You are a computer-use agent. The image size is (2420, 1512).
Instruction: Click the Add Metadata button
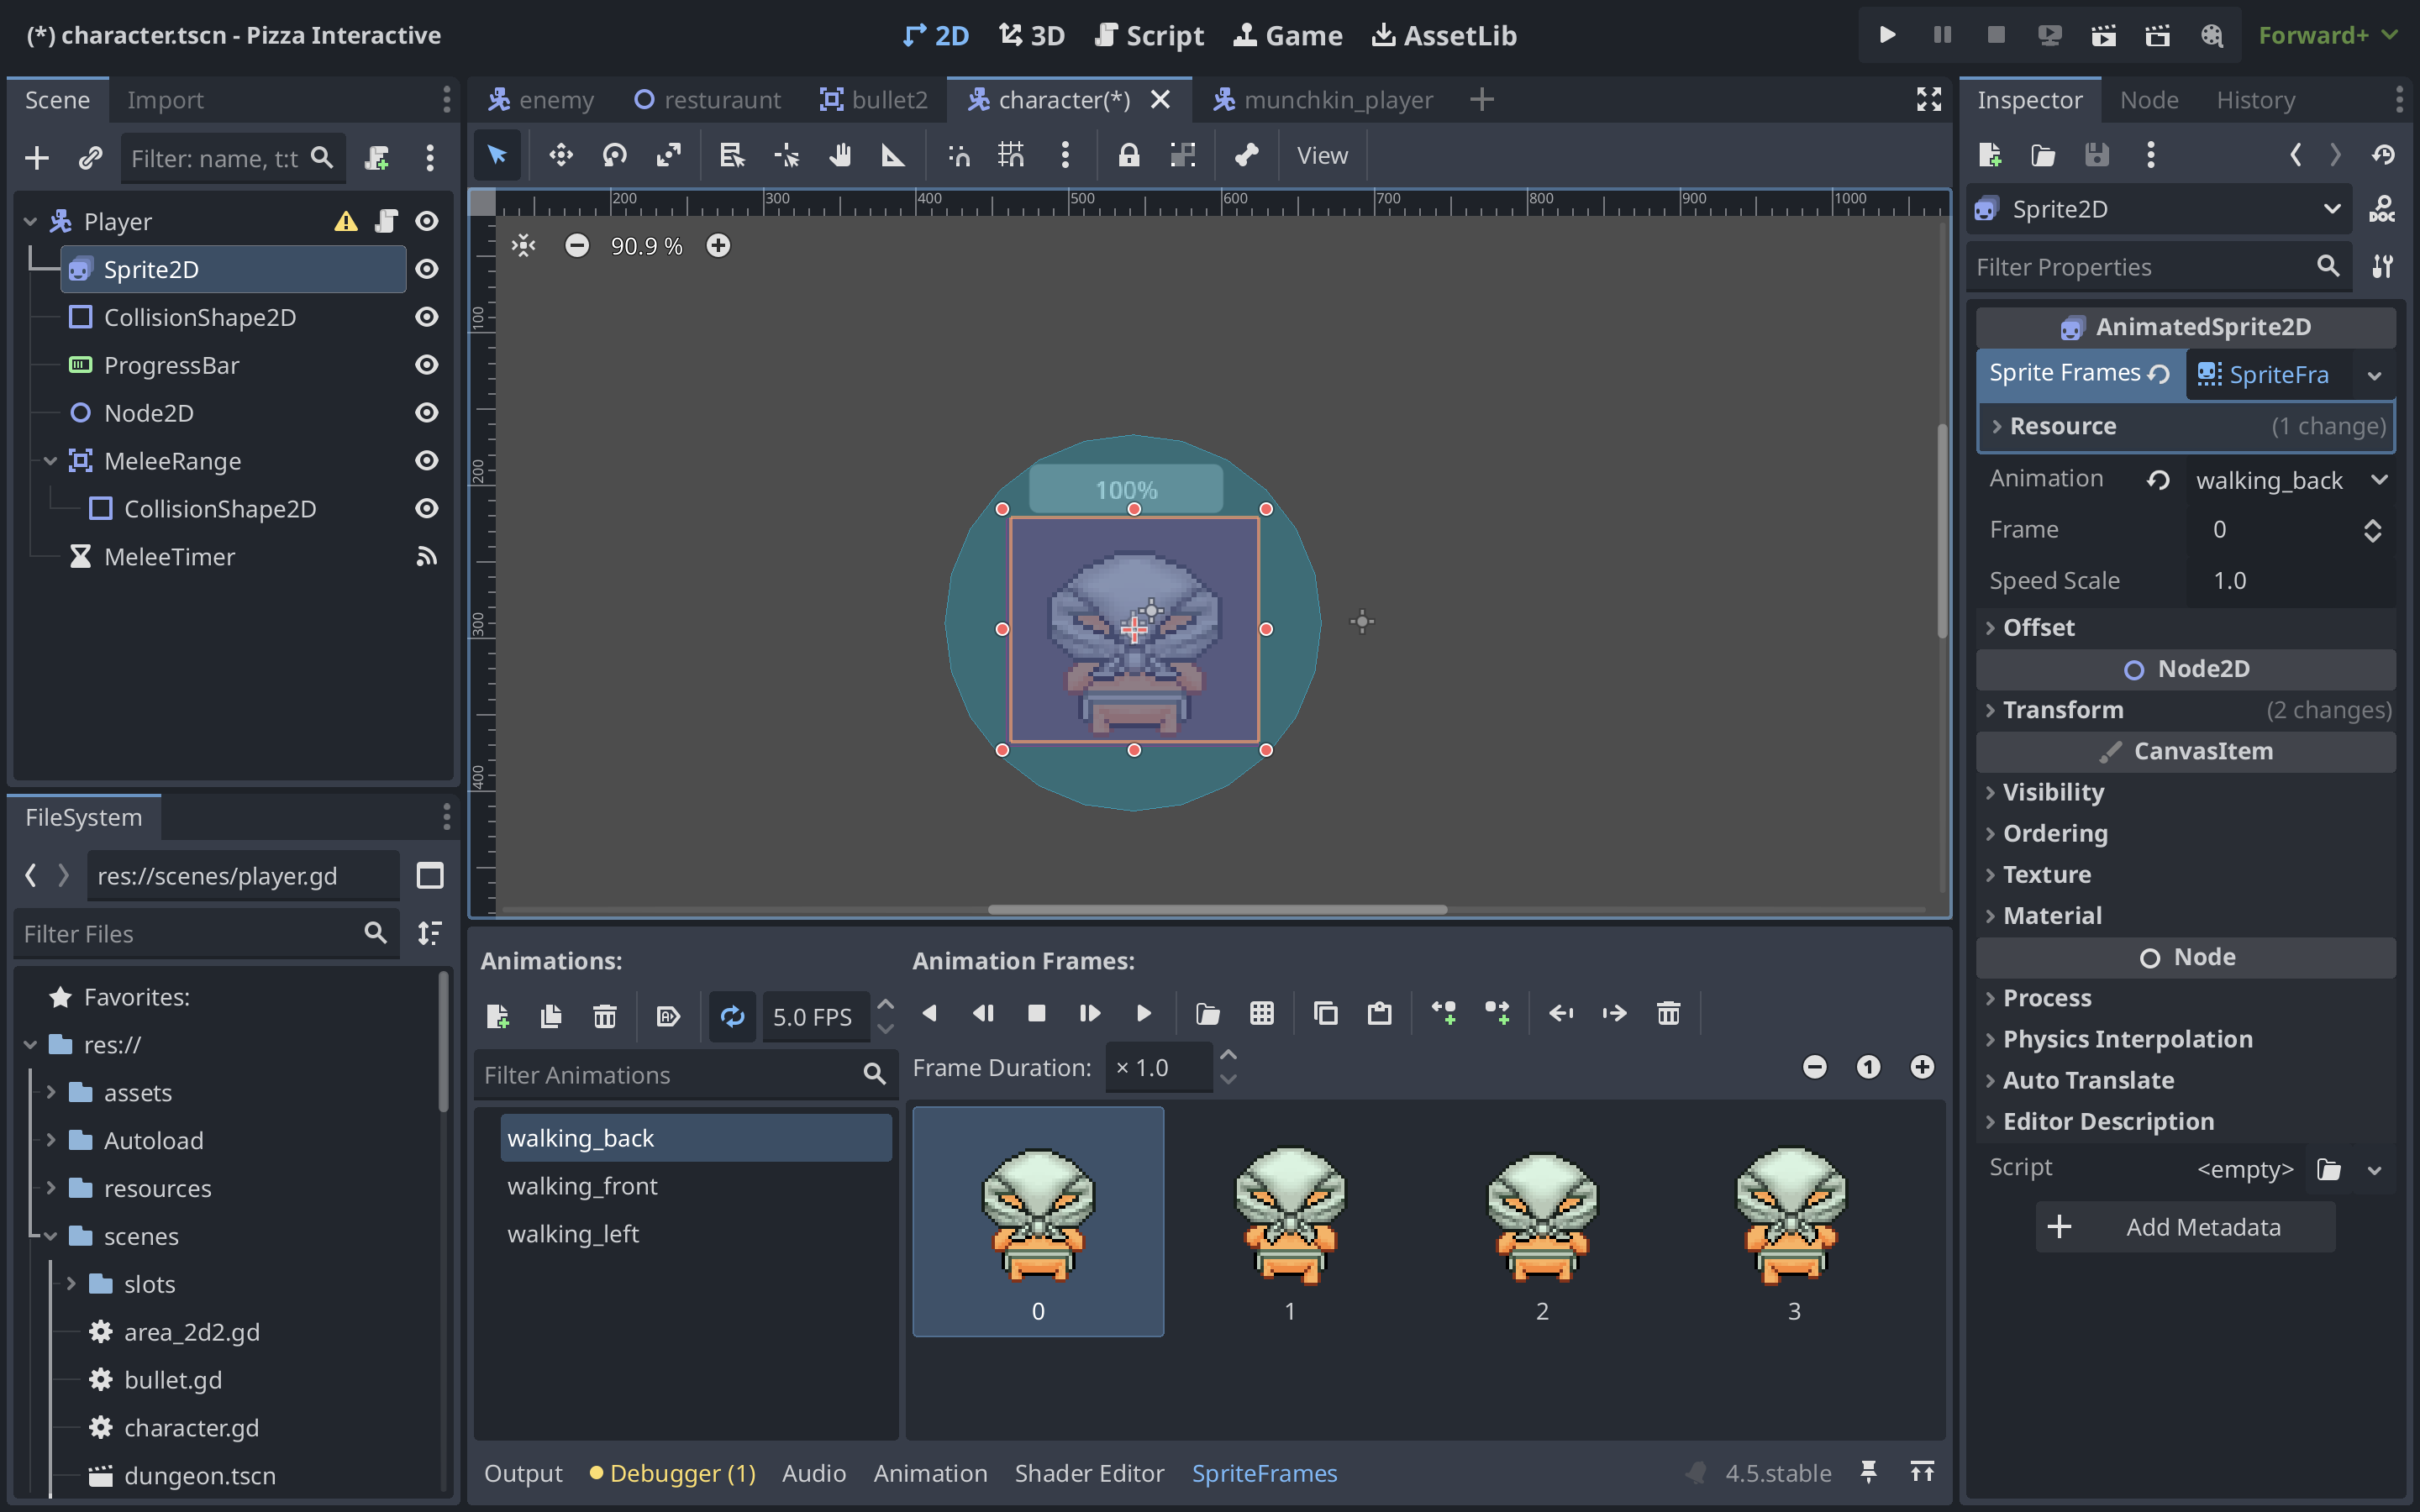click(x=2185, y=1227)
